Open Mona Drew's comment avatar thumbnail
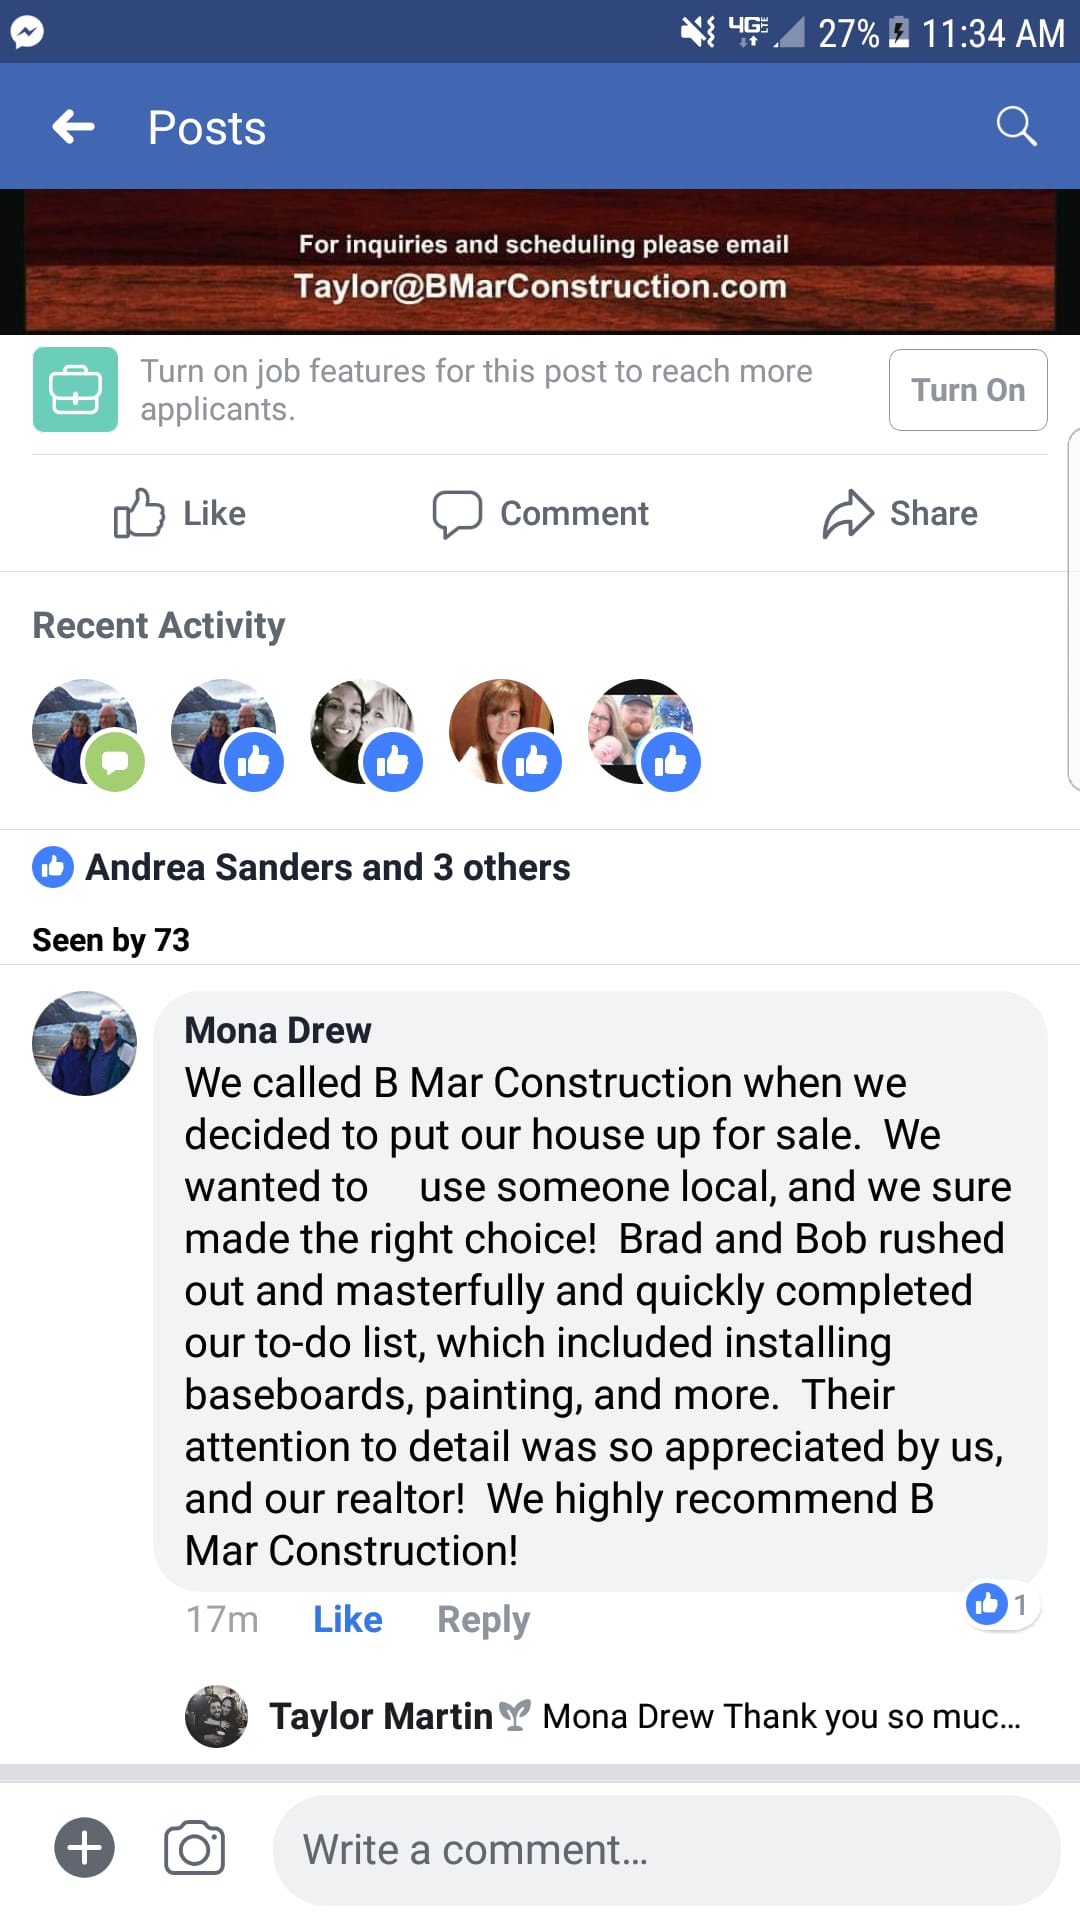Screen dimensions: 1080x1920 pyautogui.click(x=84, y=1043)
